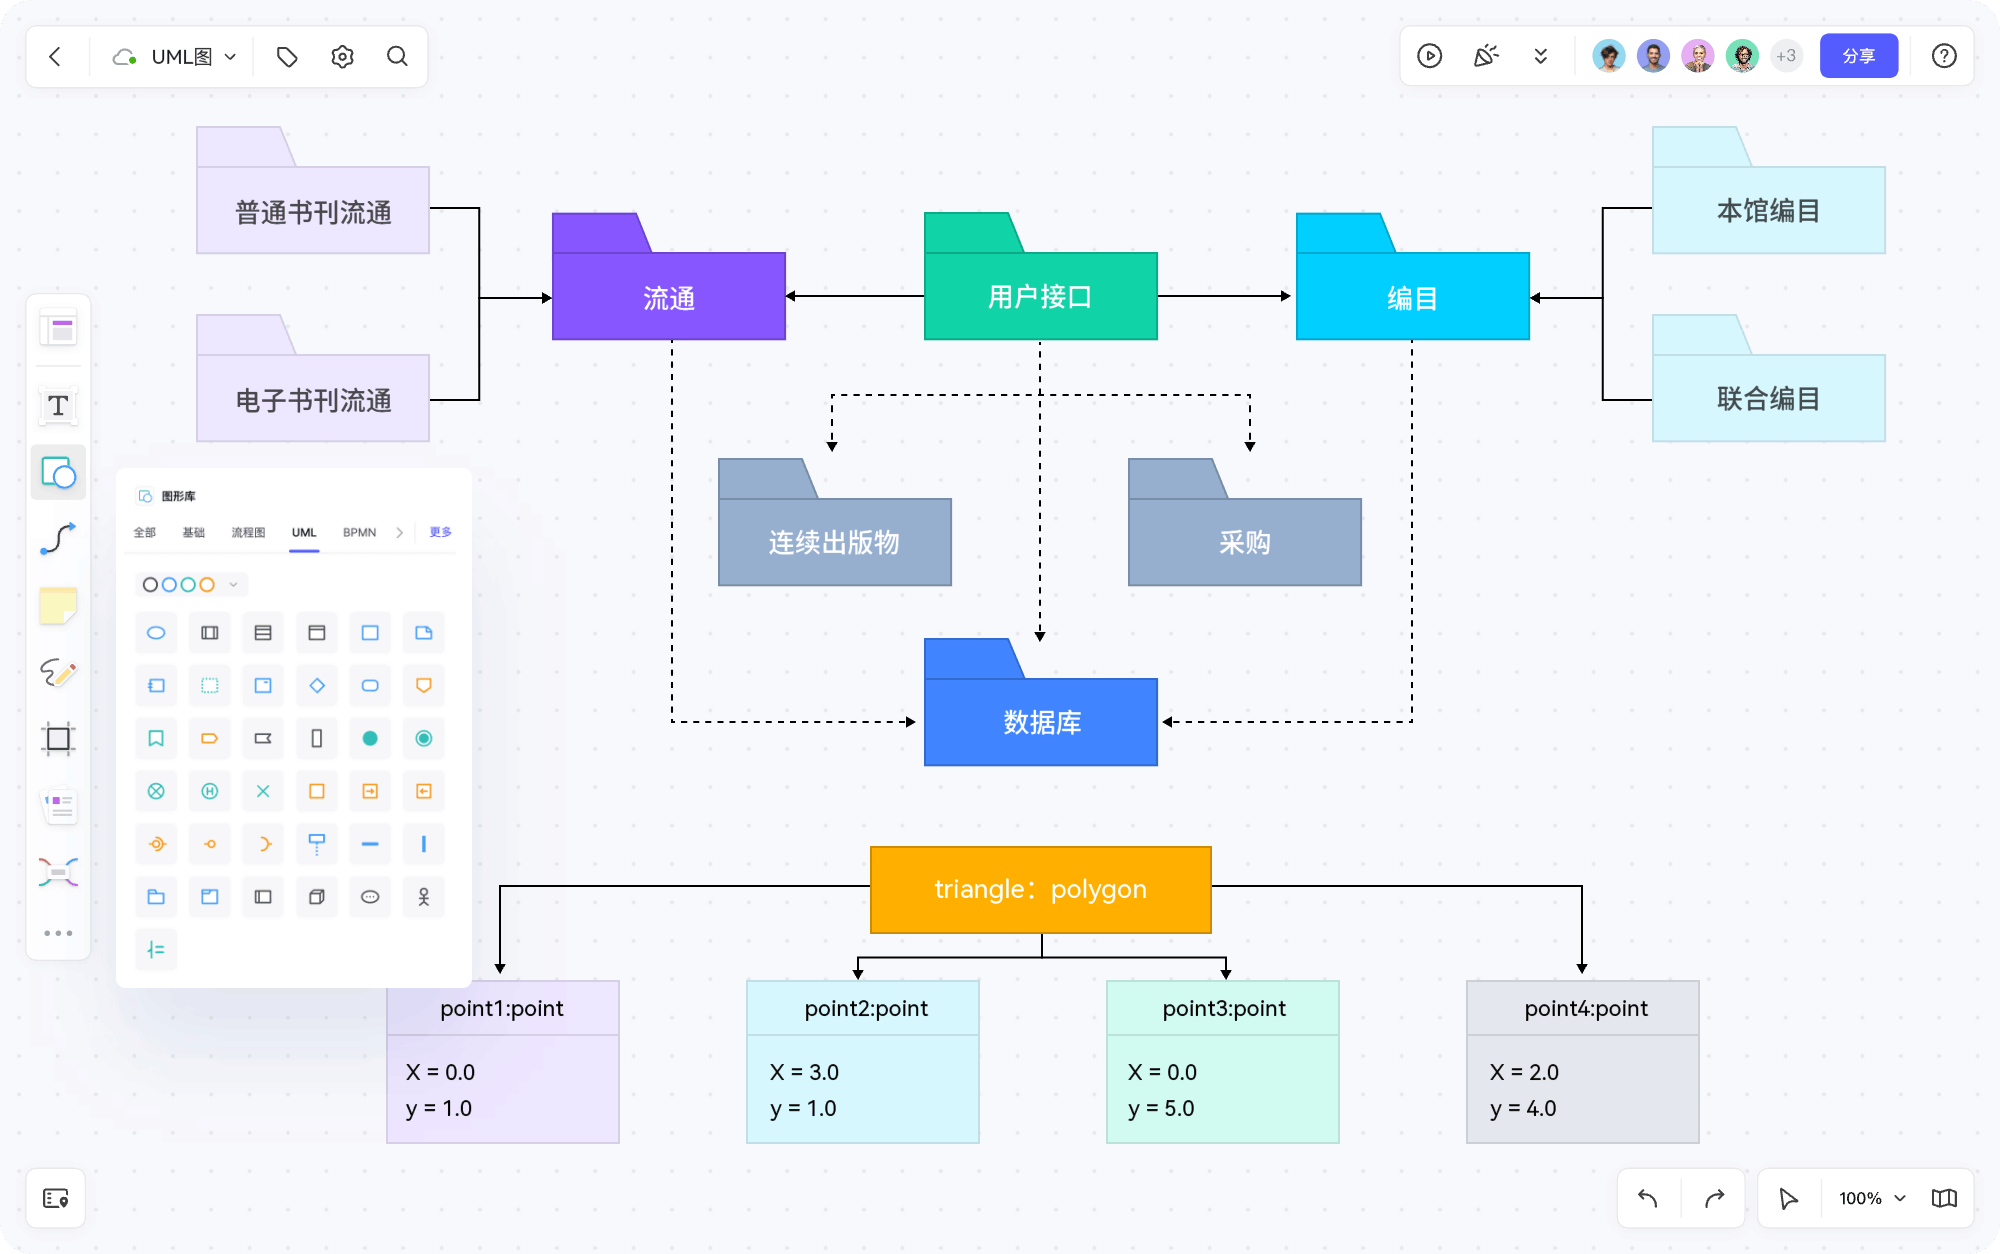This screenshot has width=2000, height=1254.
Task: Switch to the BPMN shapes tab
Action: (x=358, y=532)
